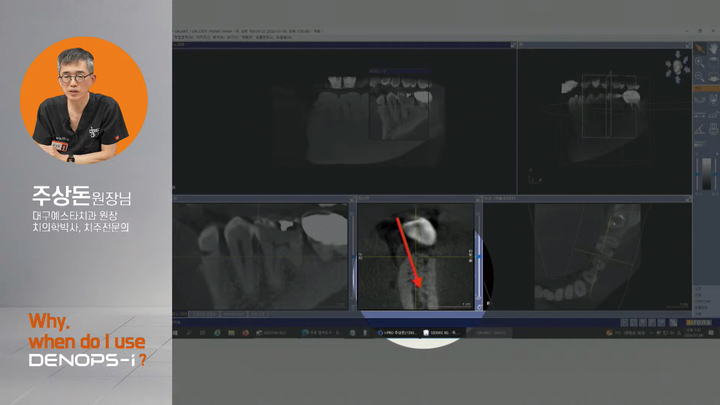Open the Windows Start menu

coord(175,333)
